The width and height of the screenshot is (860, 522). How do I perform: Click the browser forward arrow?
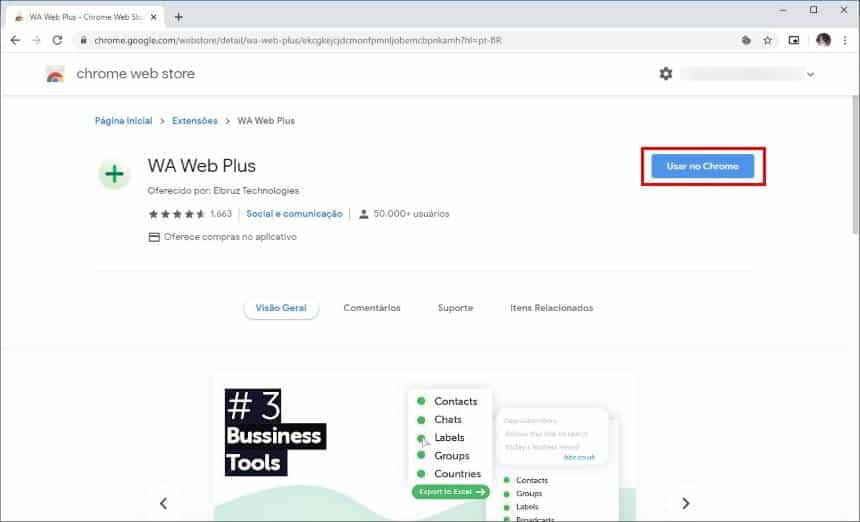[x=36, y=40]
